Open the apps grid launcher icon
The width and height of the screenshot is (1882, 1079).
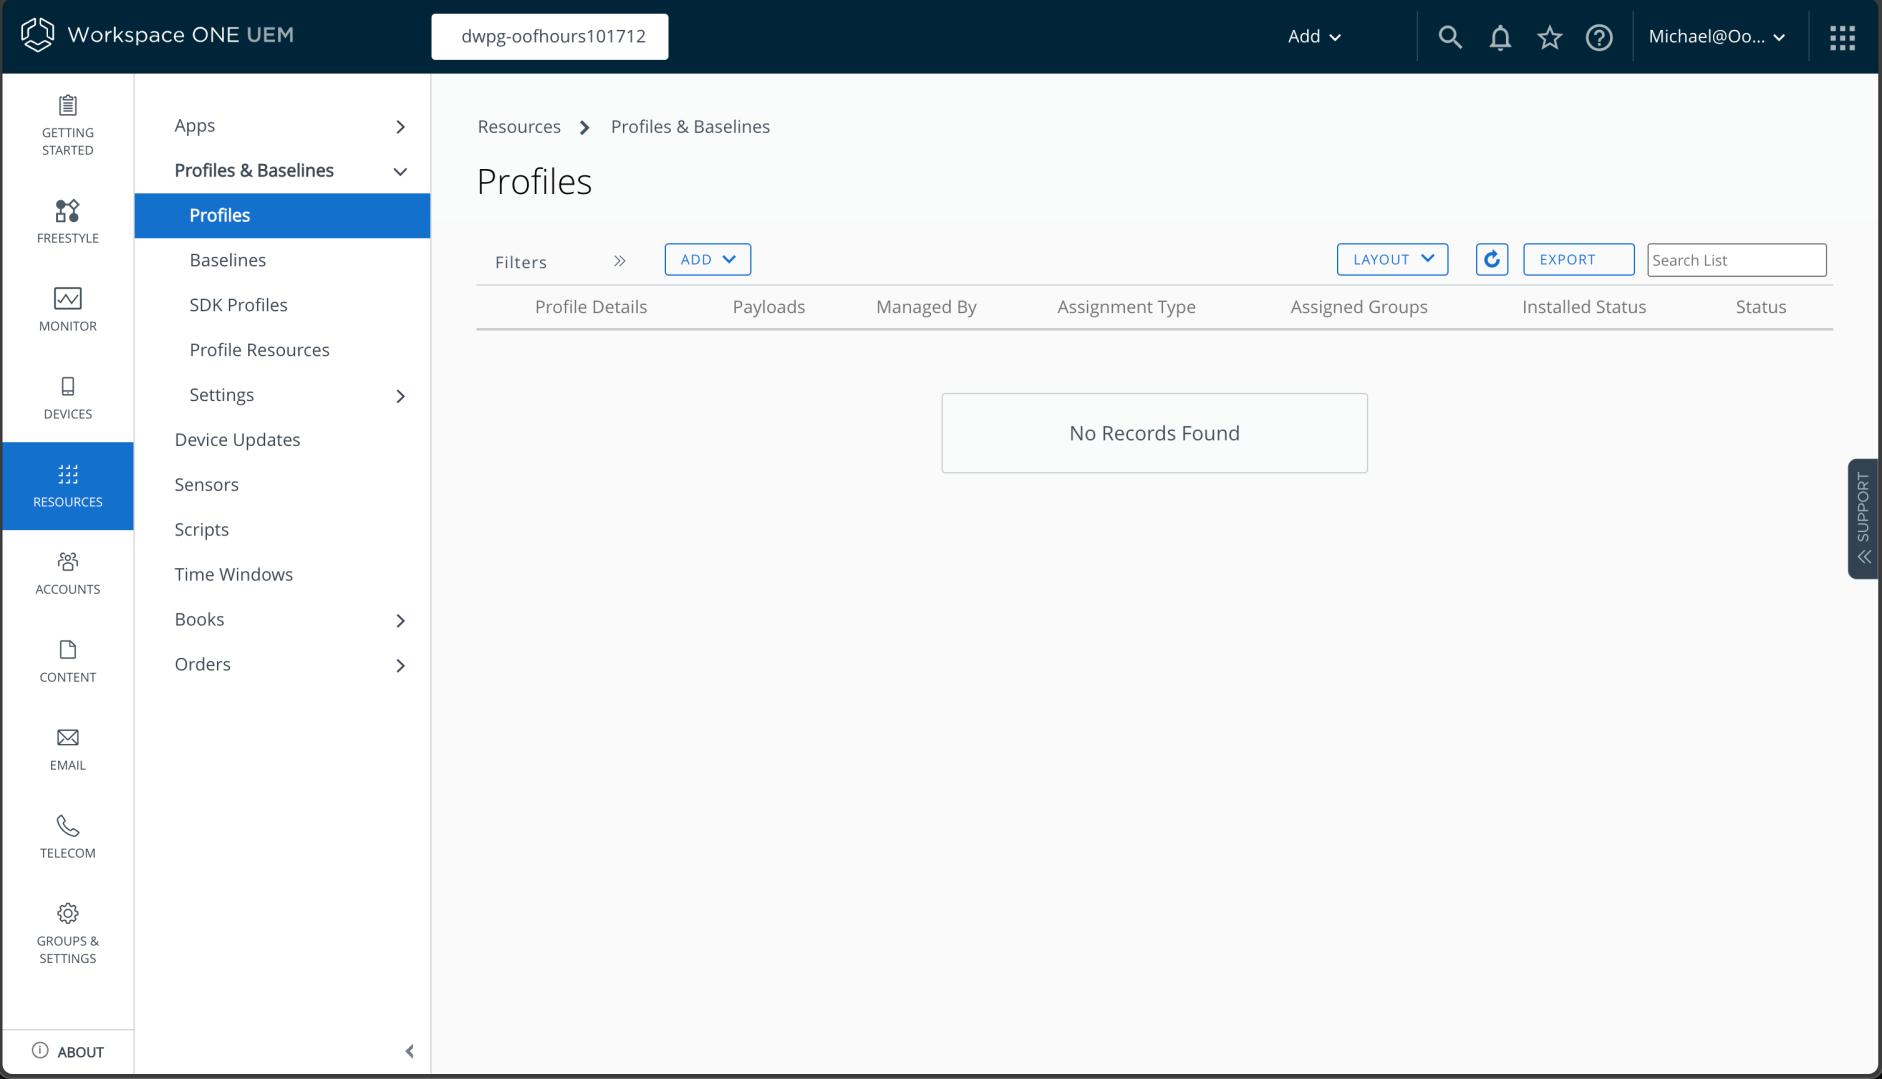(1841, 37)
